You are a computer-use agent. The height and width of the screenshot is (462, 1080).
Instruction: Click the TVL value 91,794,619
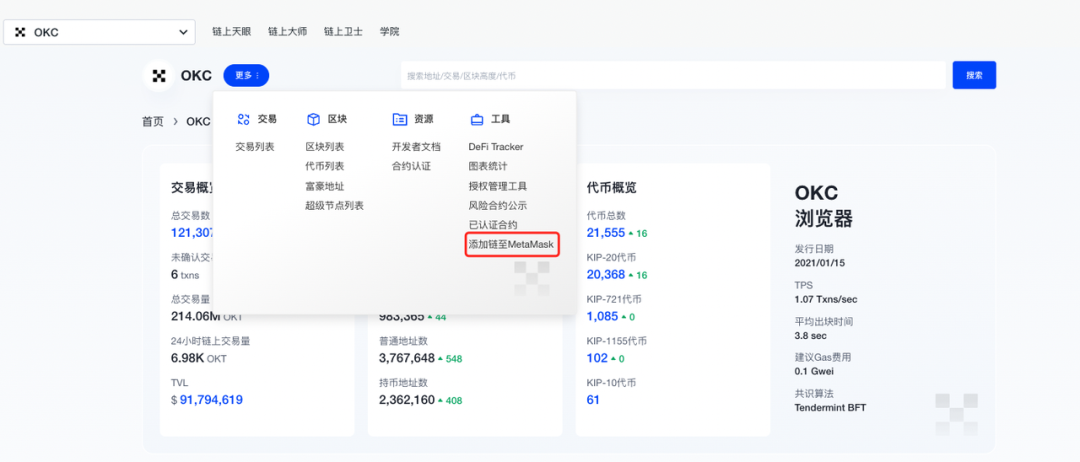[x=211, y=399]
